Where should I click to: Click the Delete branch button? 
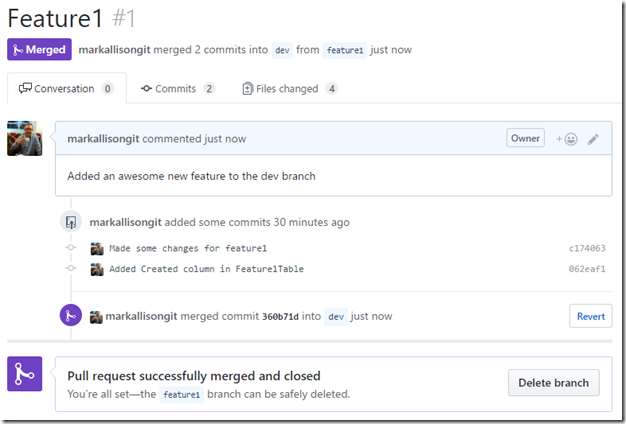coord(553,382)
